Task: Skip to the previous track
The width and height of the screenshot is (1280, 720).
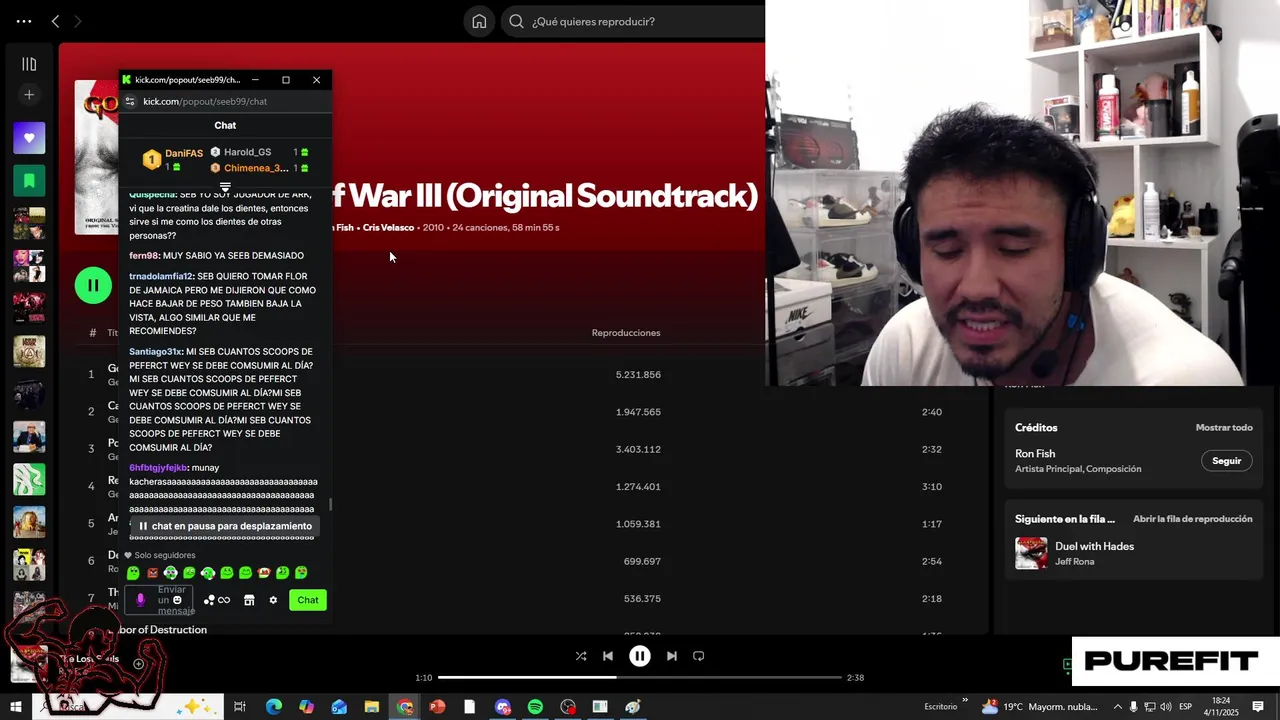Action: (608, 656)
